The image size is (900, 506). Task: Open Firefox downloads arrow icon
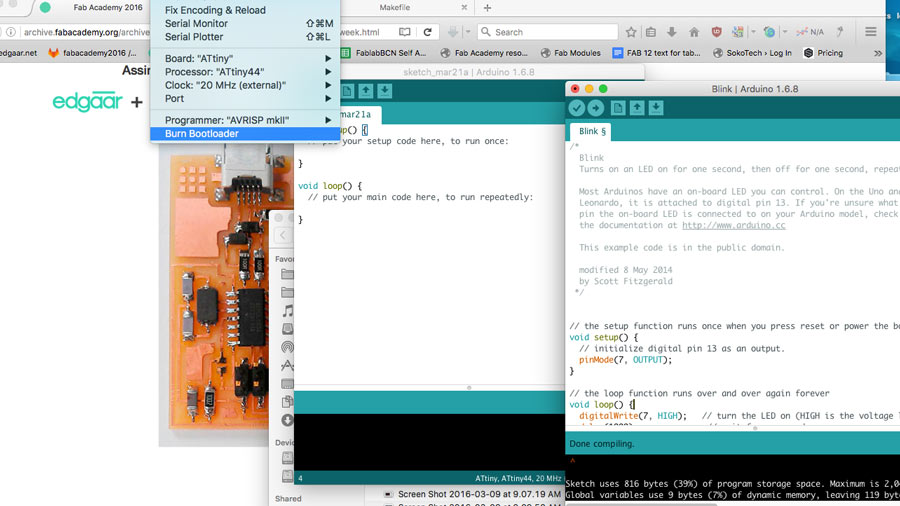(x=672, y=32)
